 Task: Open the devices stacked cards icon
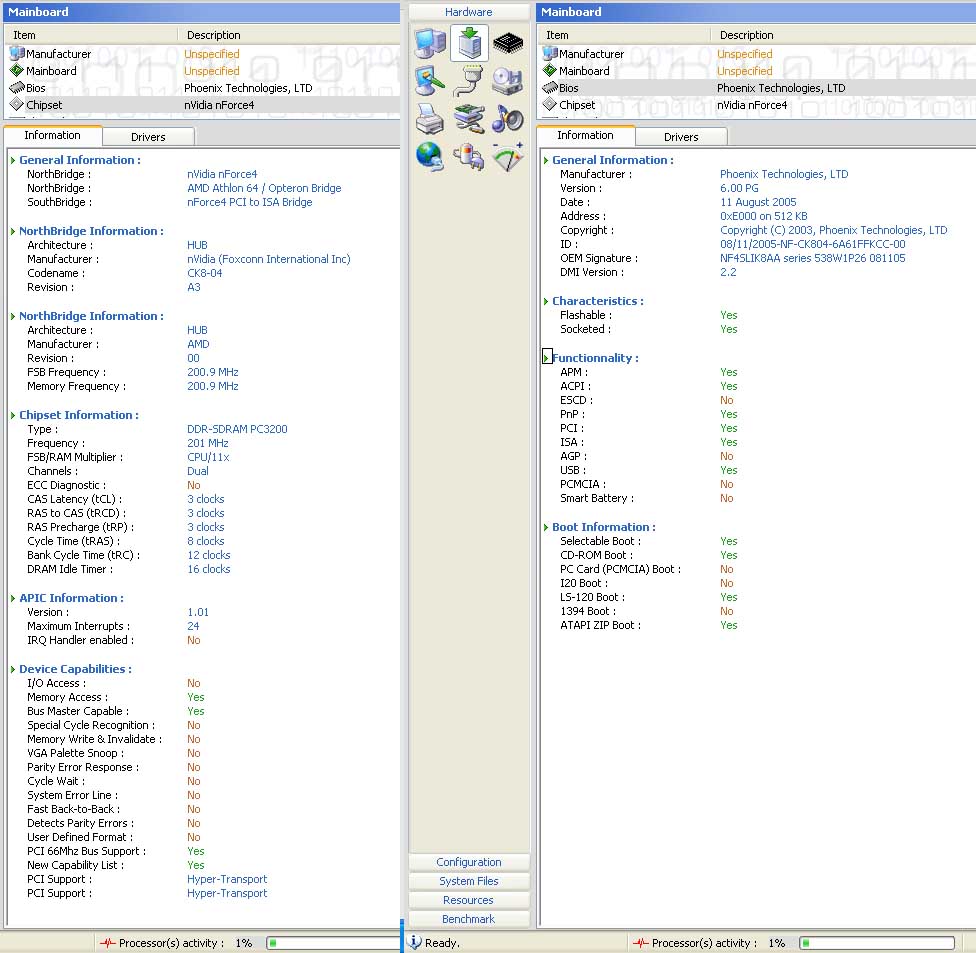(469, 119)
